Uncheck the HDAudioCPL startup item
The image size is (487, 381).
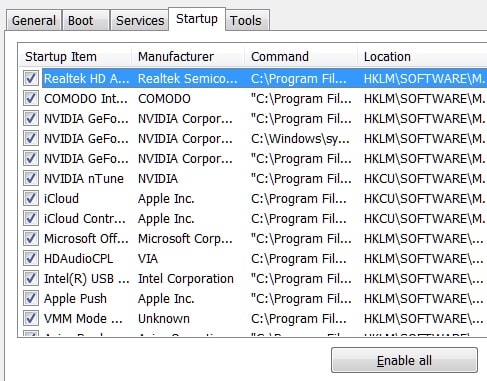[x=31, y=259]
